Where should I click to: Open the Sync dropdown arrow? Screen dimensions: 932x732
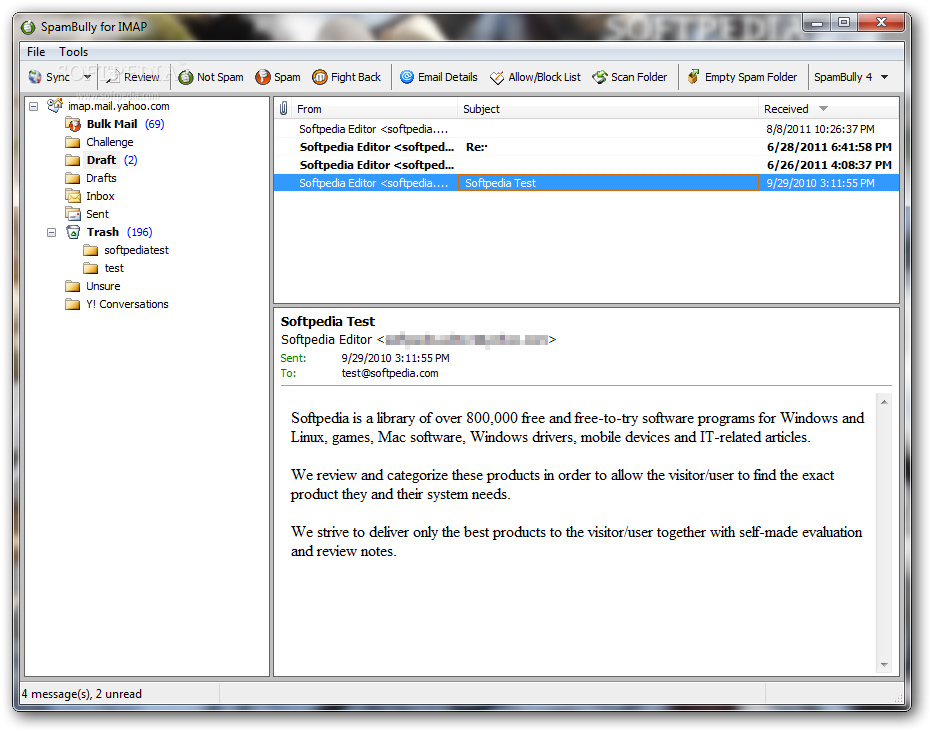[87, 77]
